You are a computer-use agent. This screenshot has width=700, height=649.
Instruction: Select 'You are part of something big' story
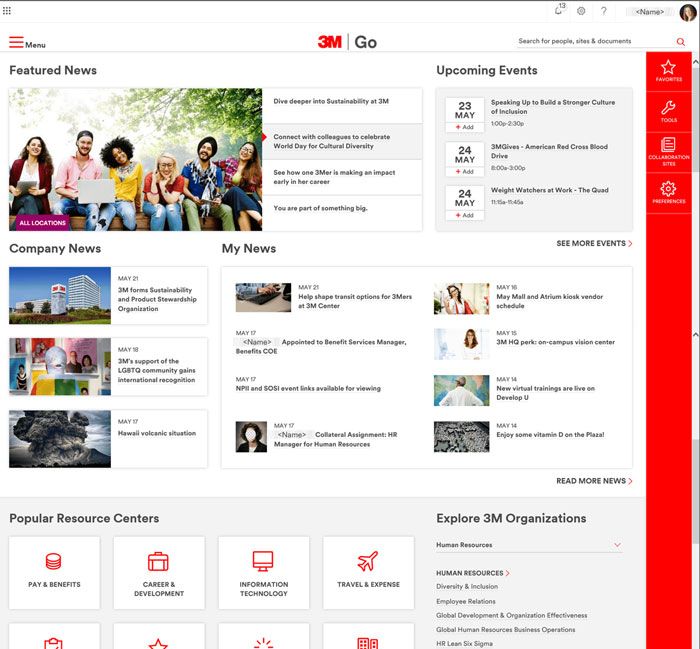click(x=342, y=213)
